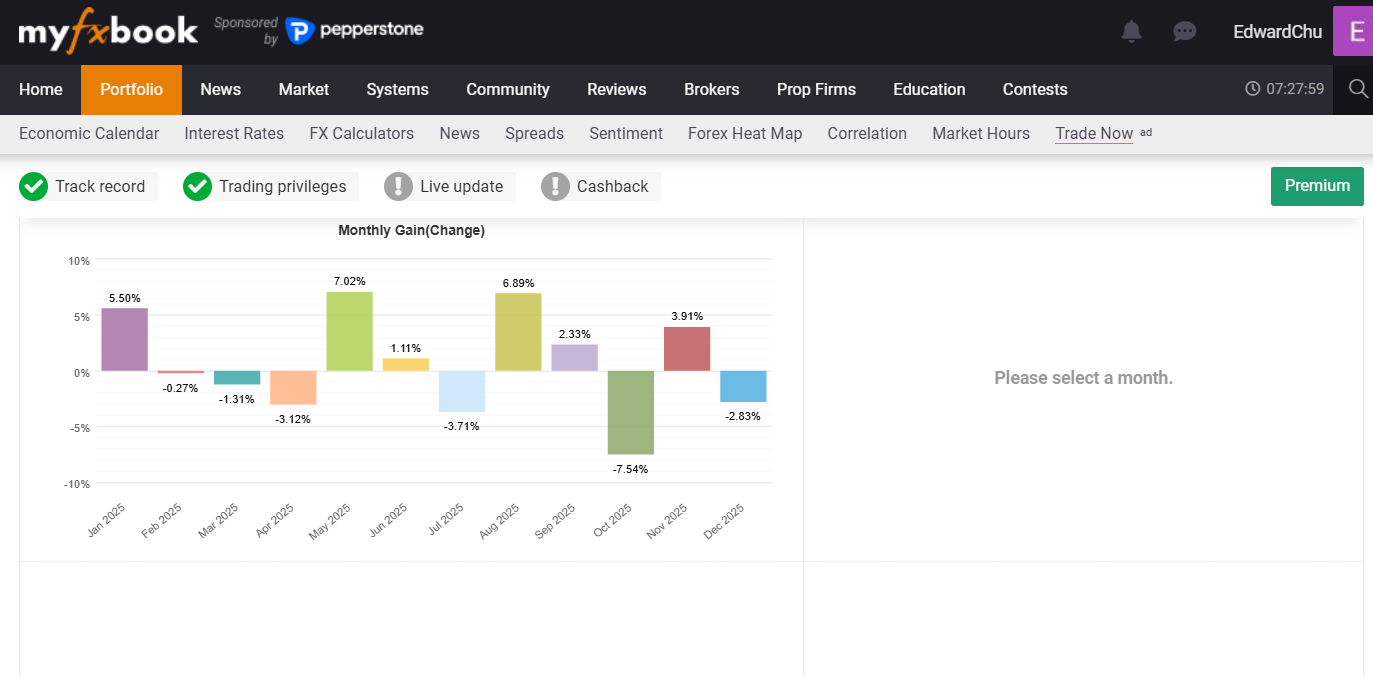
Task: Open the Community menu
Action: tap(507, 90)
